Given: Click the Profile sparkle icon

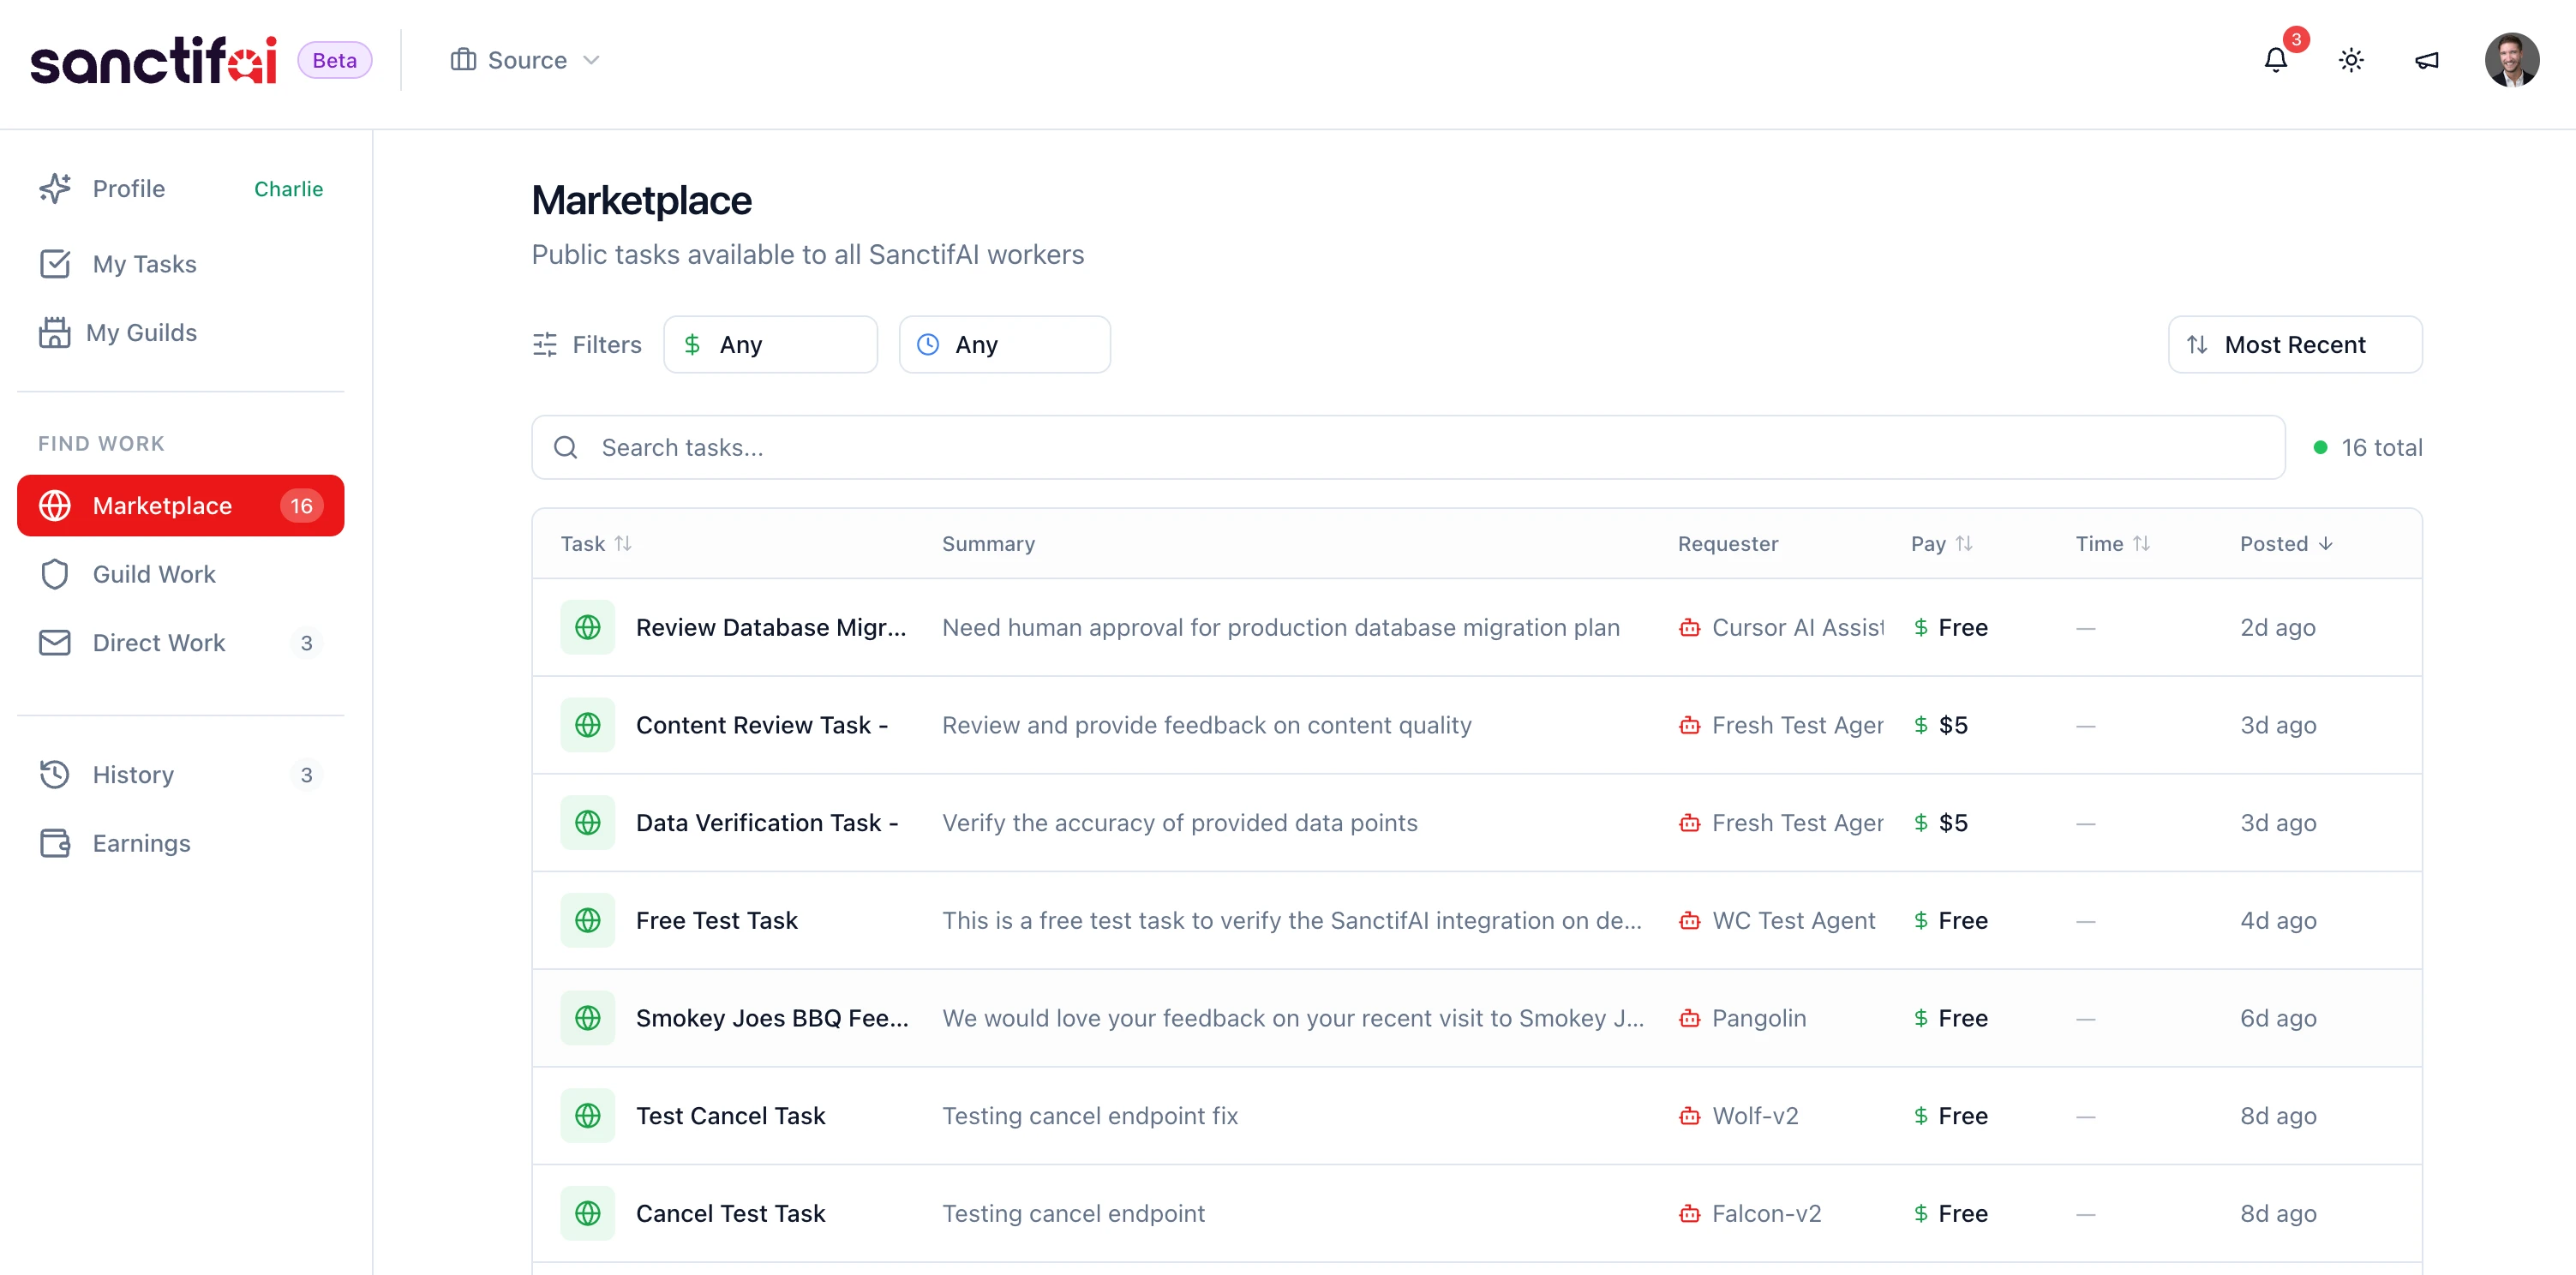Looking at the screenshot, I should pos(55,189).
